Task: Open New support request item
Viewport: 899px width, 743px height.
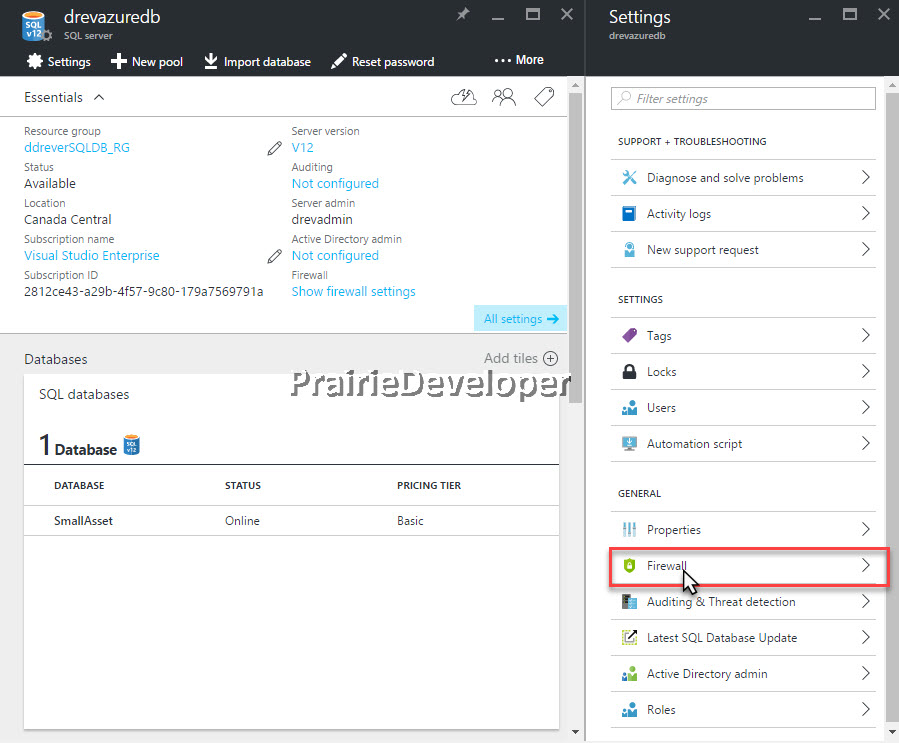Action: 743,250
